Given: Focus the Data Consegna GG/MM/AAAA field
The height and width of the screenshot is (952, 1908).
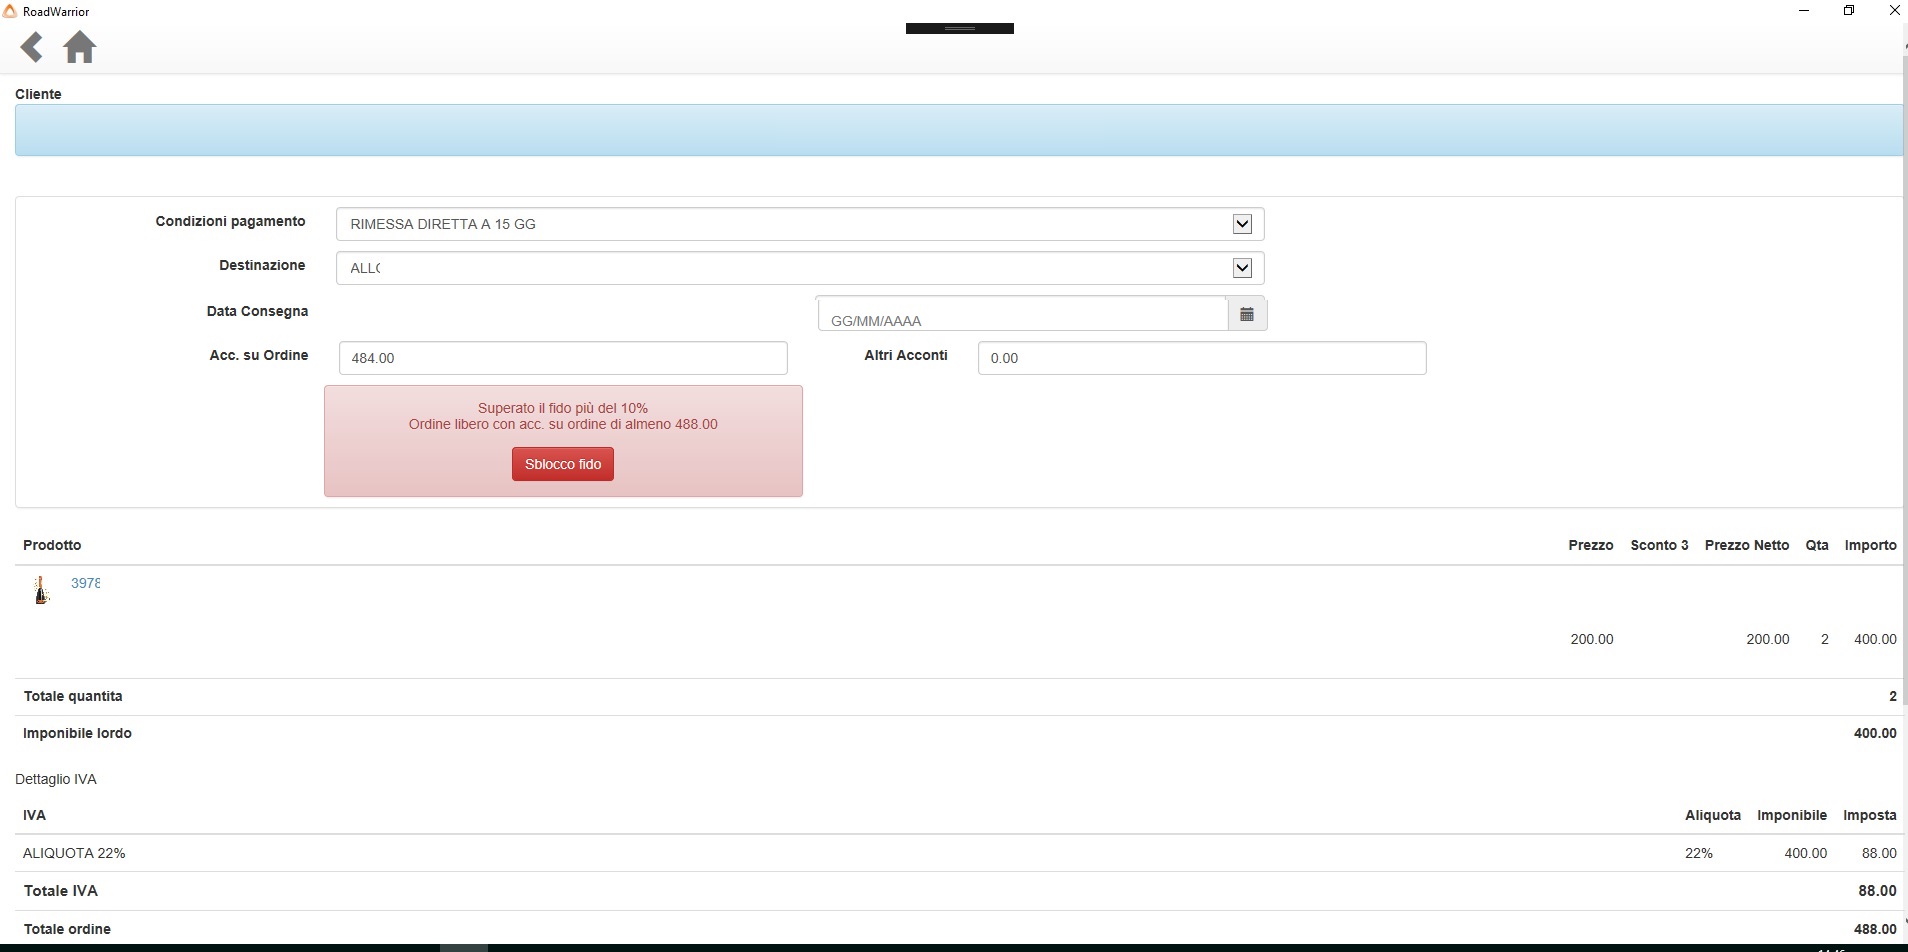Looking at the screenshot, I should click(1022, 318).
